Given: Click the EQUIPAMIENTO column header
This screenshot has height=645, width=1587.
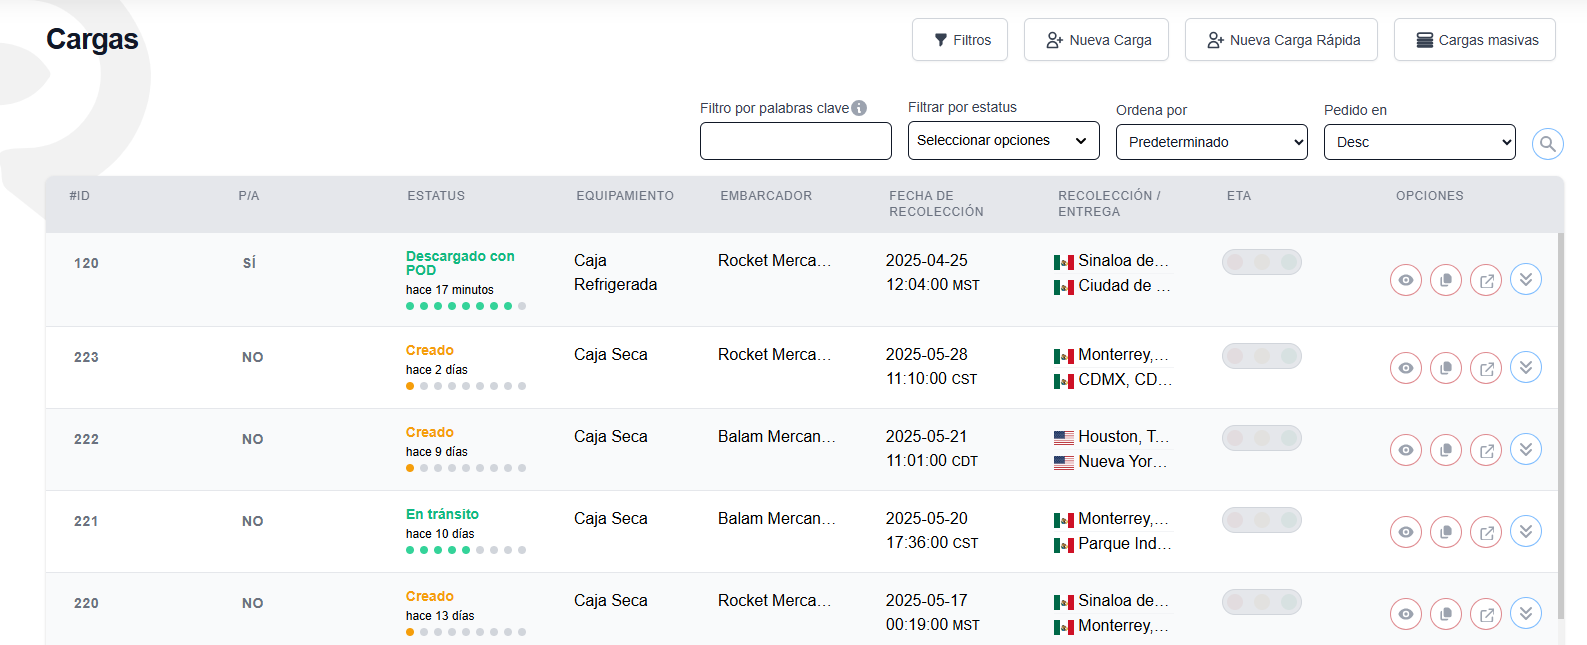Looking at the screenshot, I should coord(625,196).
